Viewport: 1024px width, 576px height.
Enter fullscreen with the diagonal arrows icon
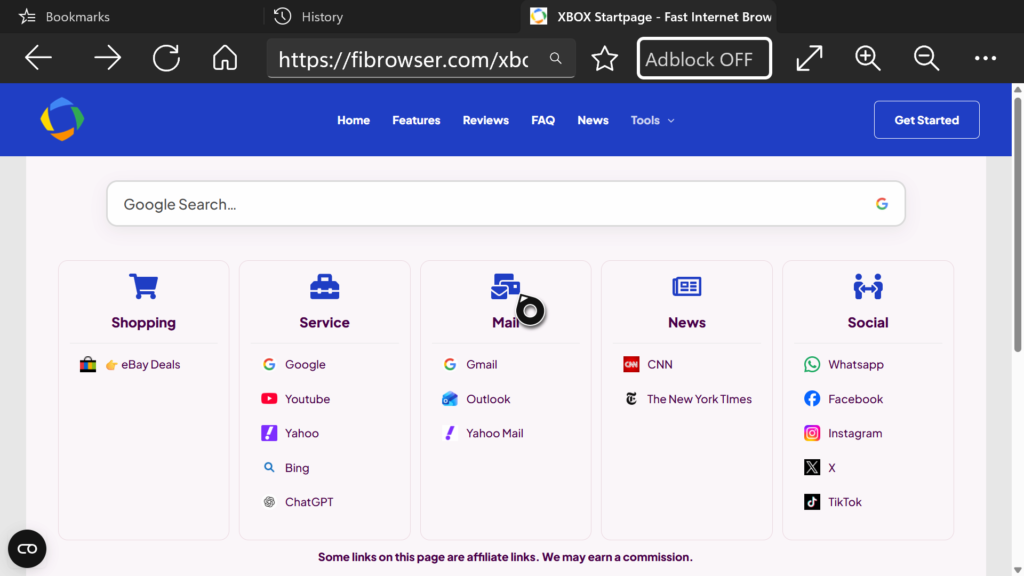(809, 58)
